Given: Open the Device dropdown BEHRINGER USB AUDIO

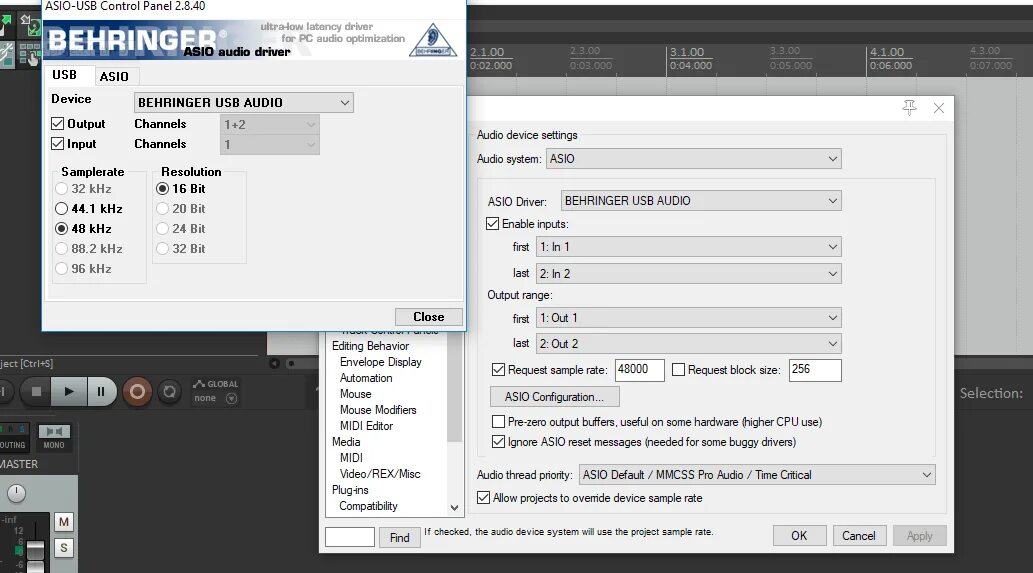Looking at the screenshot, I should tap(244, 103).
